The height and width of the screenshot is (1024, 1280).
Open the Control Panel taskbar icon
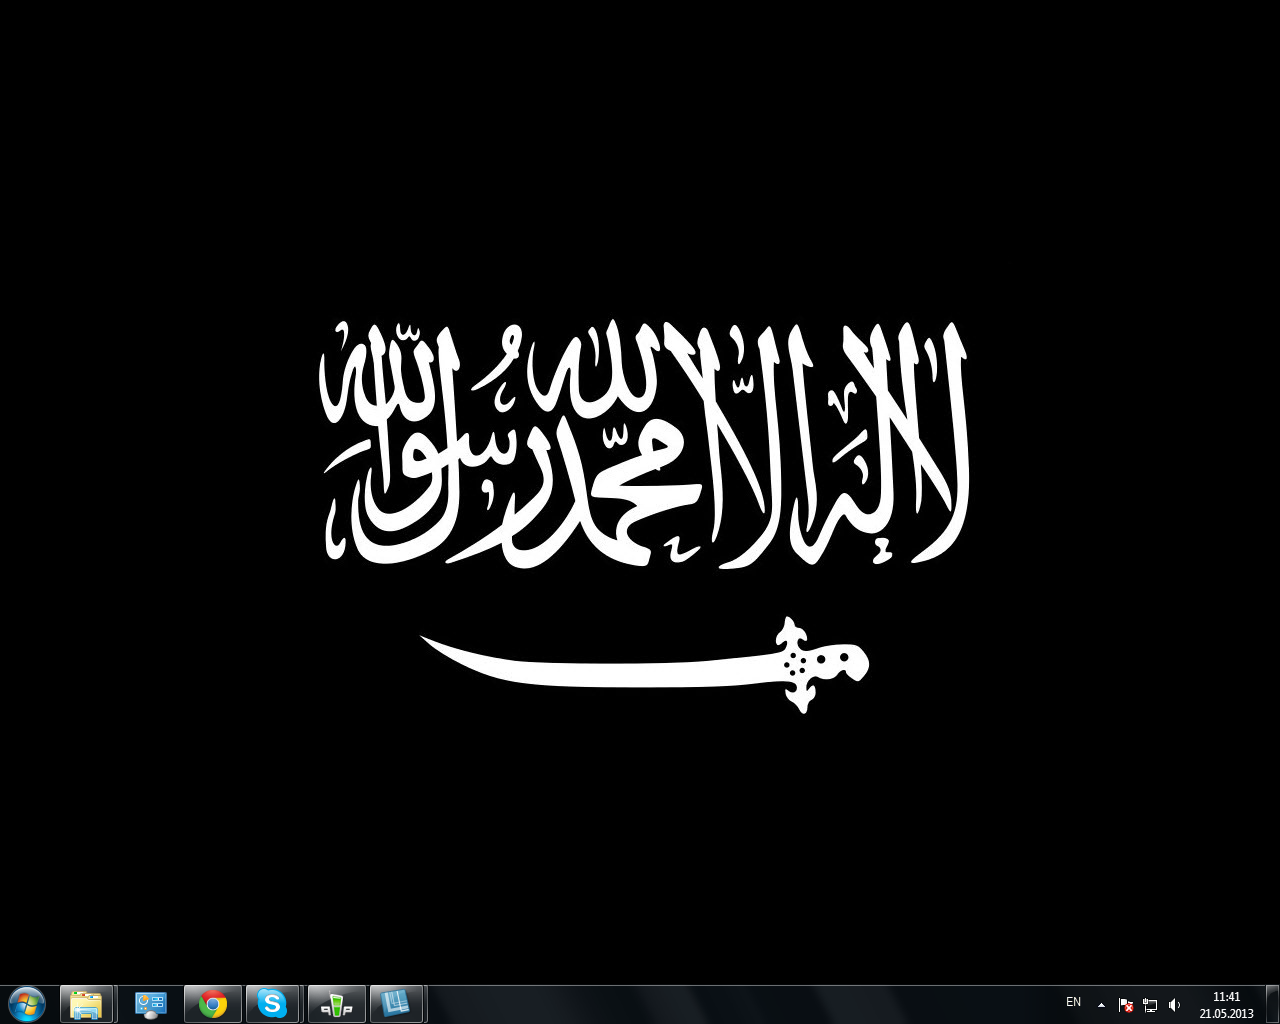pos(151,1004)
